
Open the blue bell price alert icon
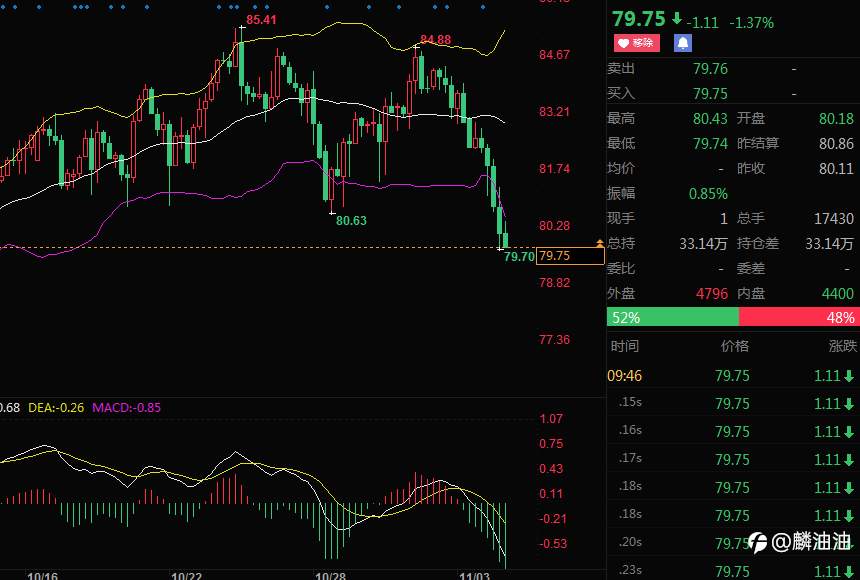point(683,43)
